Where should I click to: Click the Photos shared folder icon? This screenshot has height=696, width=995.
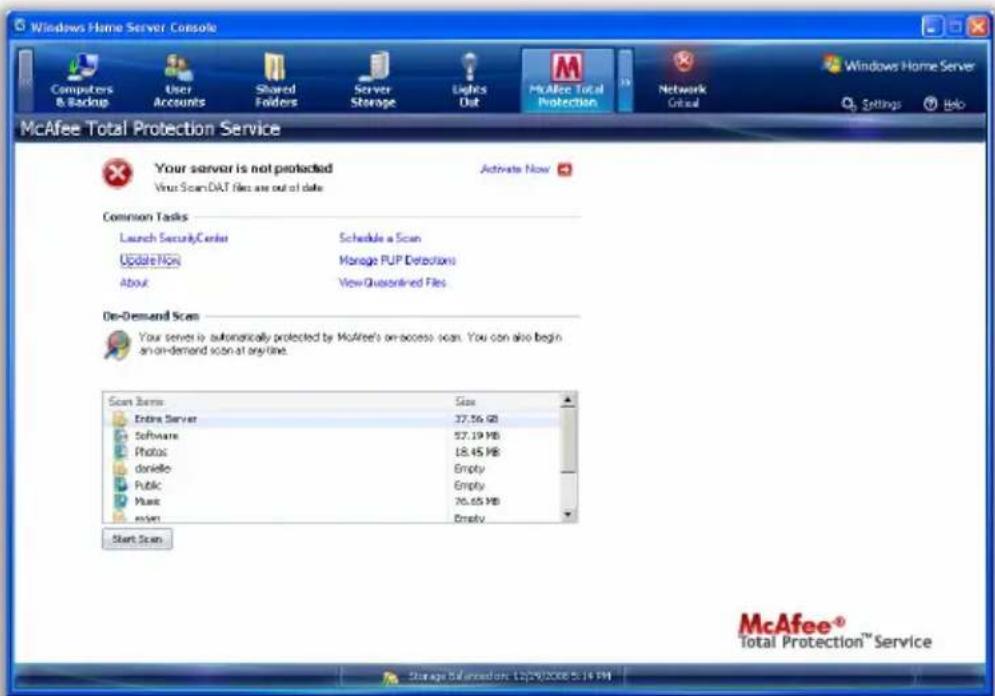120,452
